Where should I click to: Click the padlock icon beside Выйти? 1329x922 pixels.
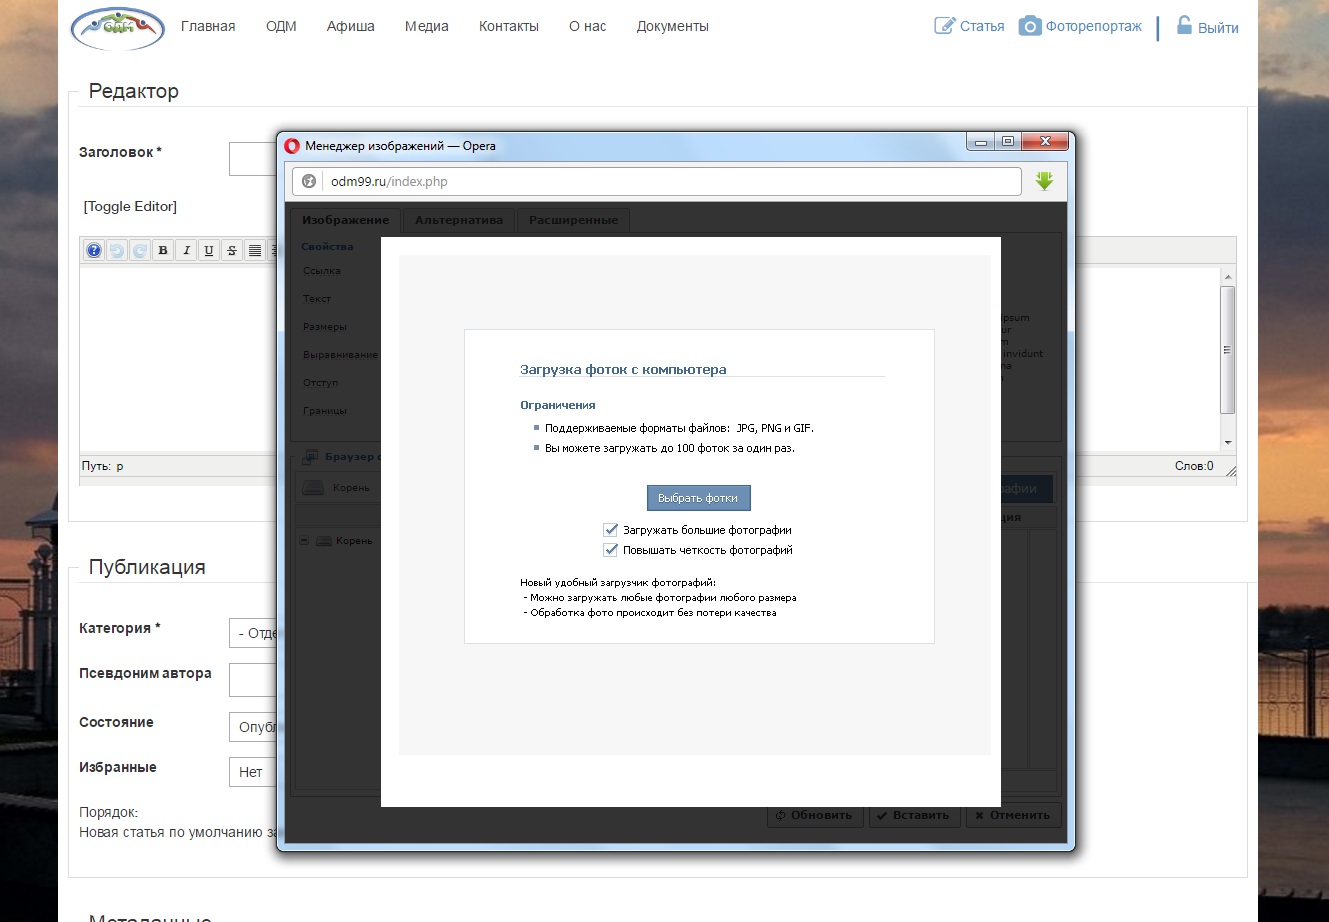tap(1184, 25)
